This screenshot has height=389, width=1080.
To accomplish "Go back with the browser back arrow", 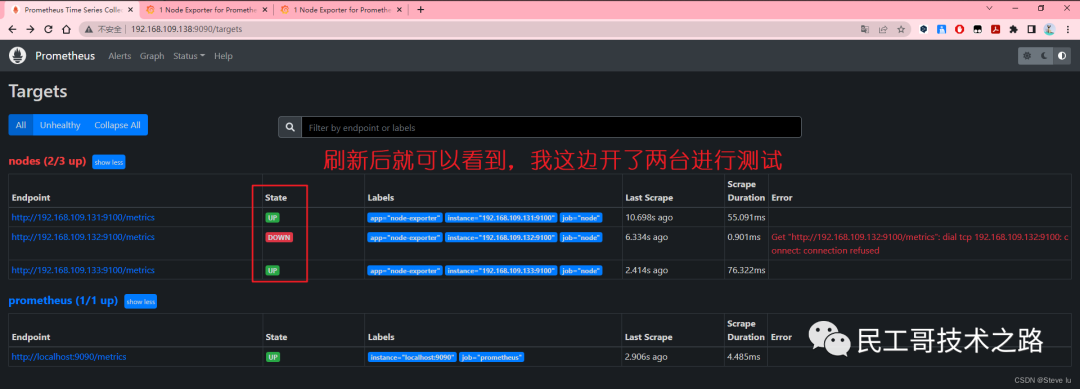I will [x=12, y=30].
